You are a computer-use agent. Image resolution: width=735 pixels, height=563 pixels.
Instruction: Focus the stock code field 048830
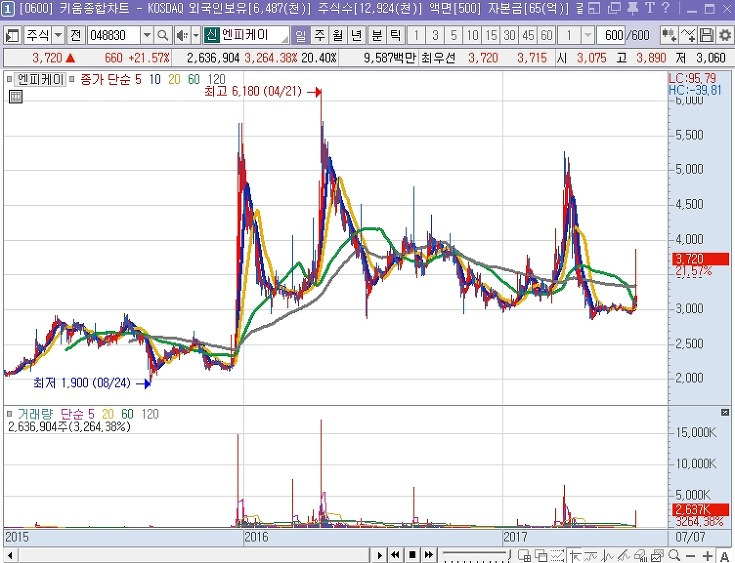pyautogui.click(x=114, y=35)
